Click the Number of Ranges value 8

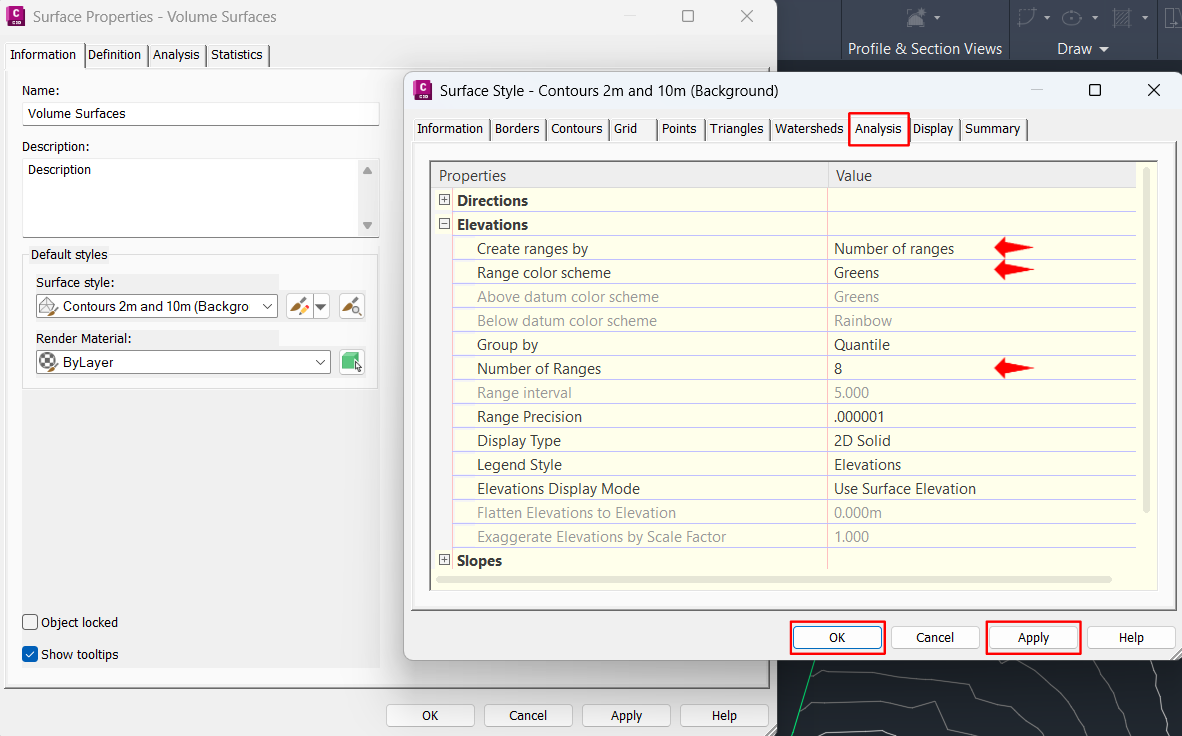pos(838,369)
